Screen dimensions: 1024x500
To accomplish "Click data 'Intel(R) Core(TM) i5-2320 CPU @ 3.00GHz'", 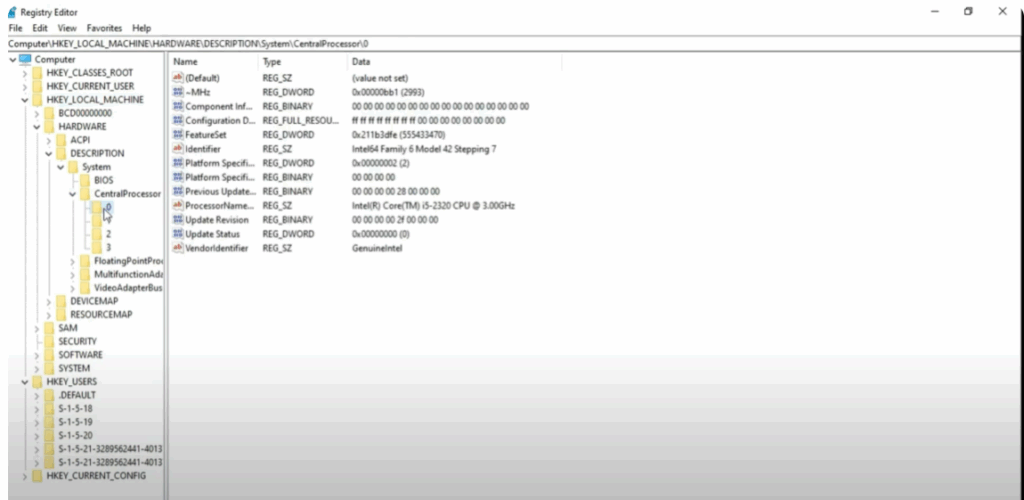I will [433, 206].
